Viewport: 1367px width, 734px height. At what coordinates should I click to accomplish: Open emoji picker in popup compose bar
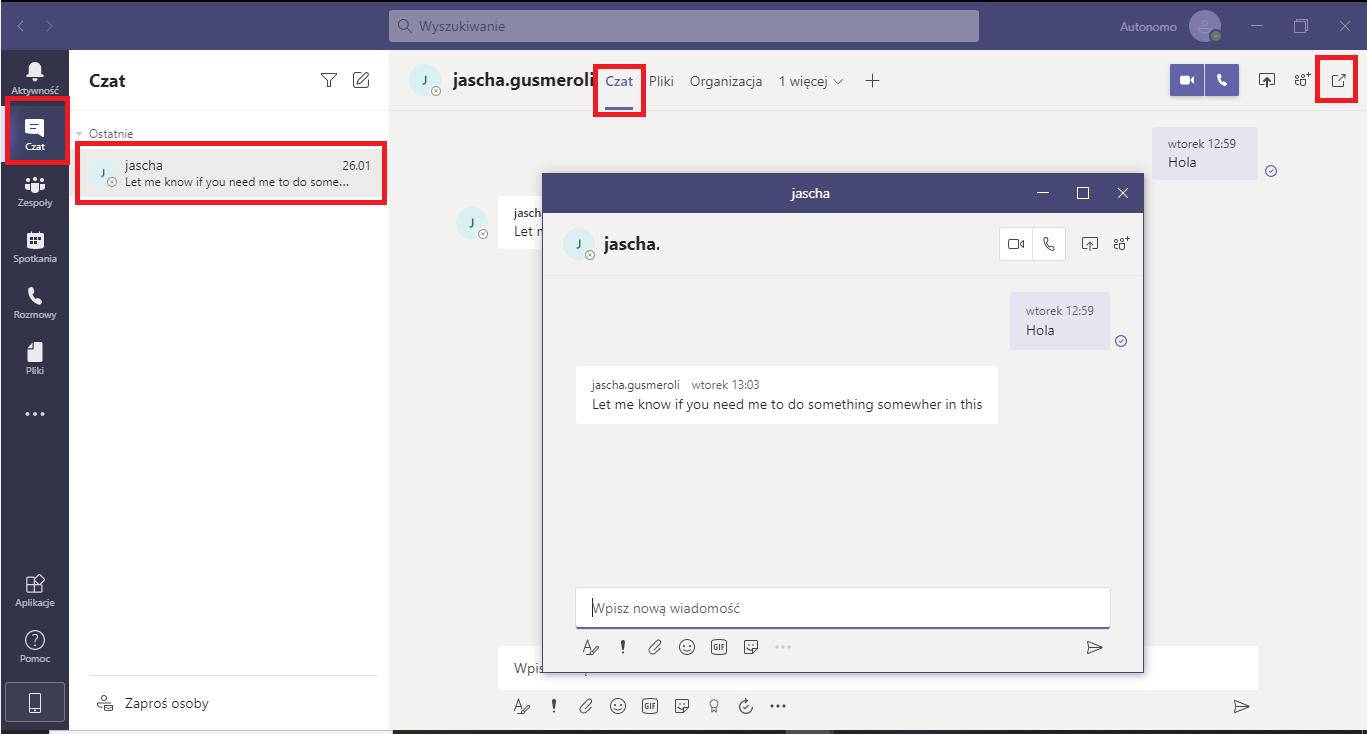coord(687,648)
